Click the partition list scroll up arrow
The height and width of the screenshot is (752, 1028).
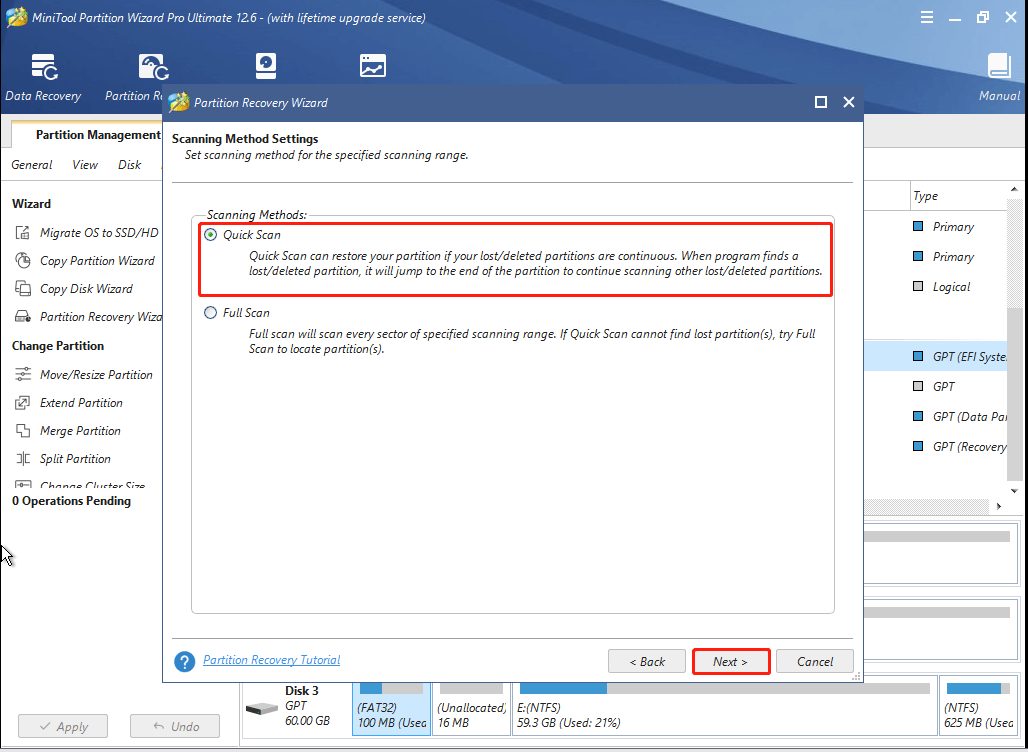click(1014, 190)
